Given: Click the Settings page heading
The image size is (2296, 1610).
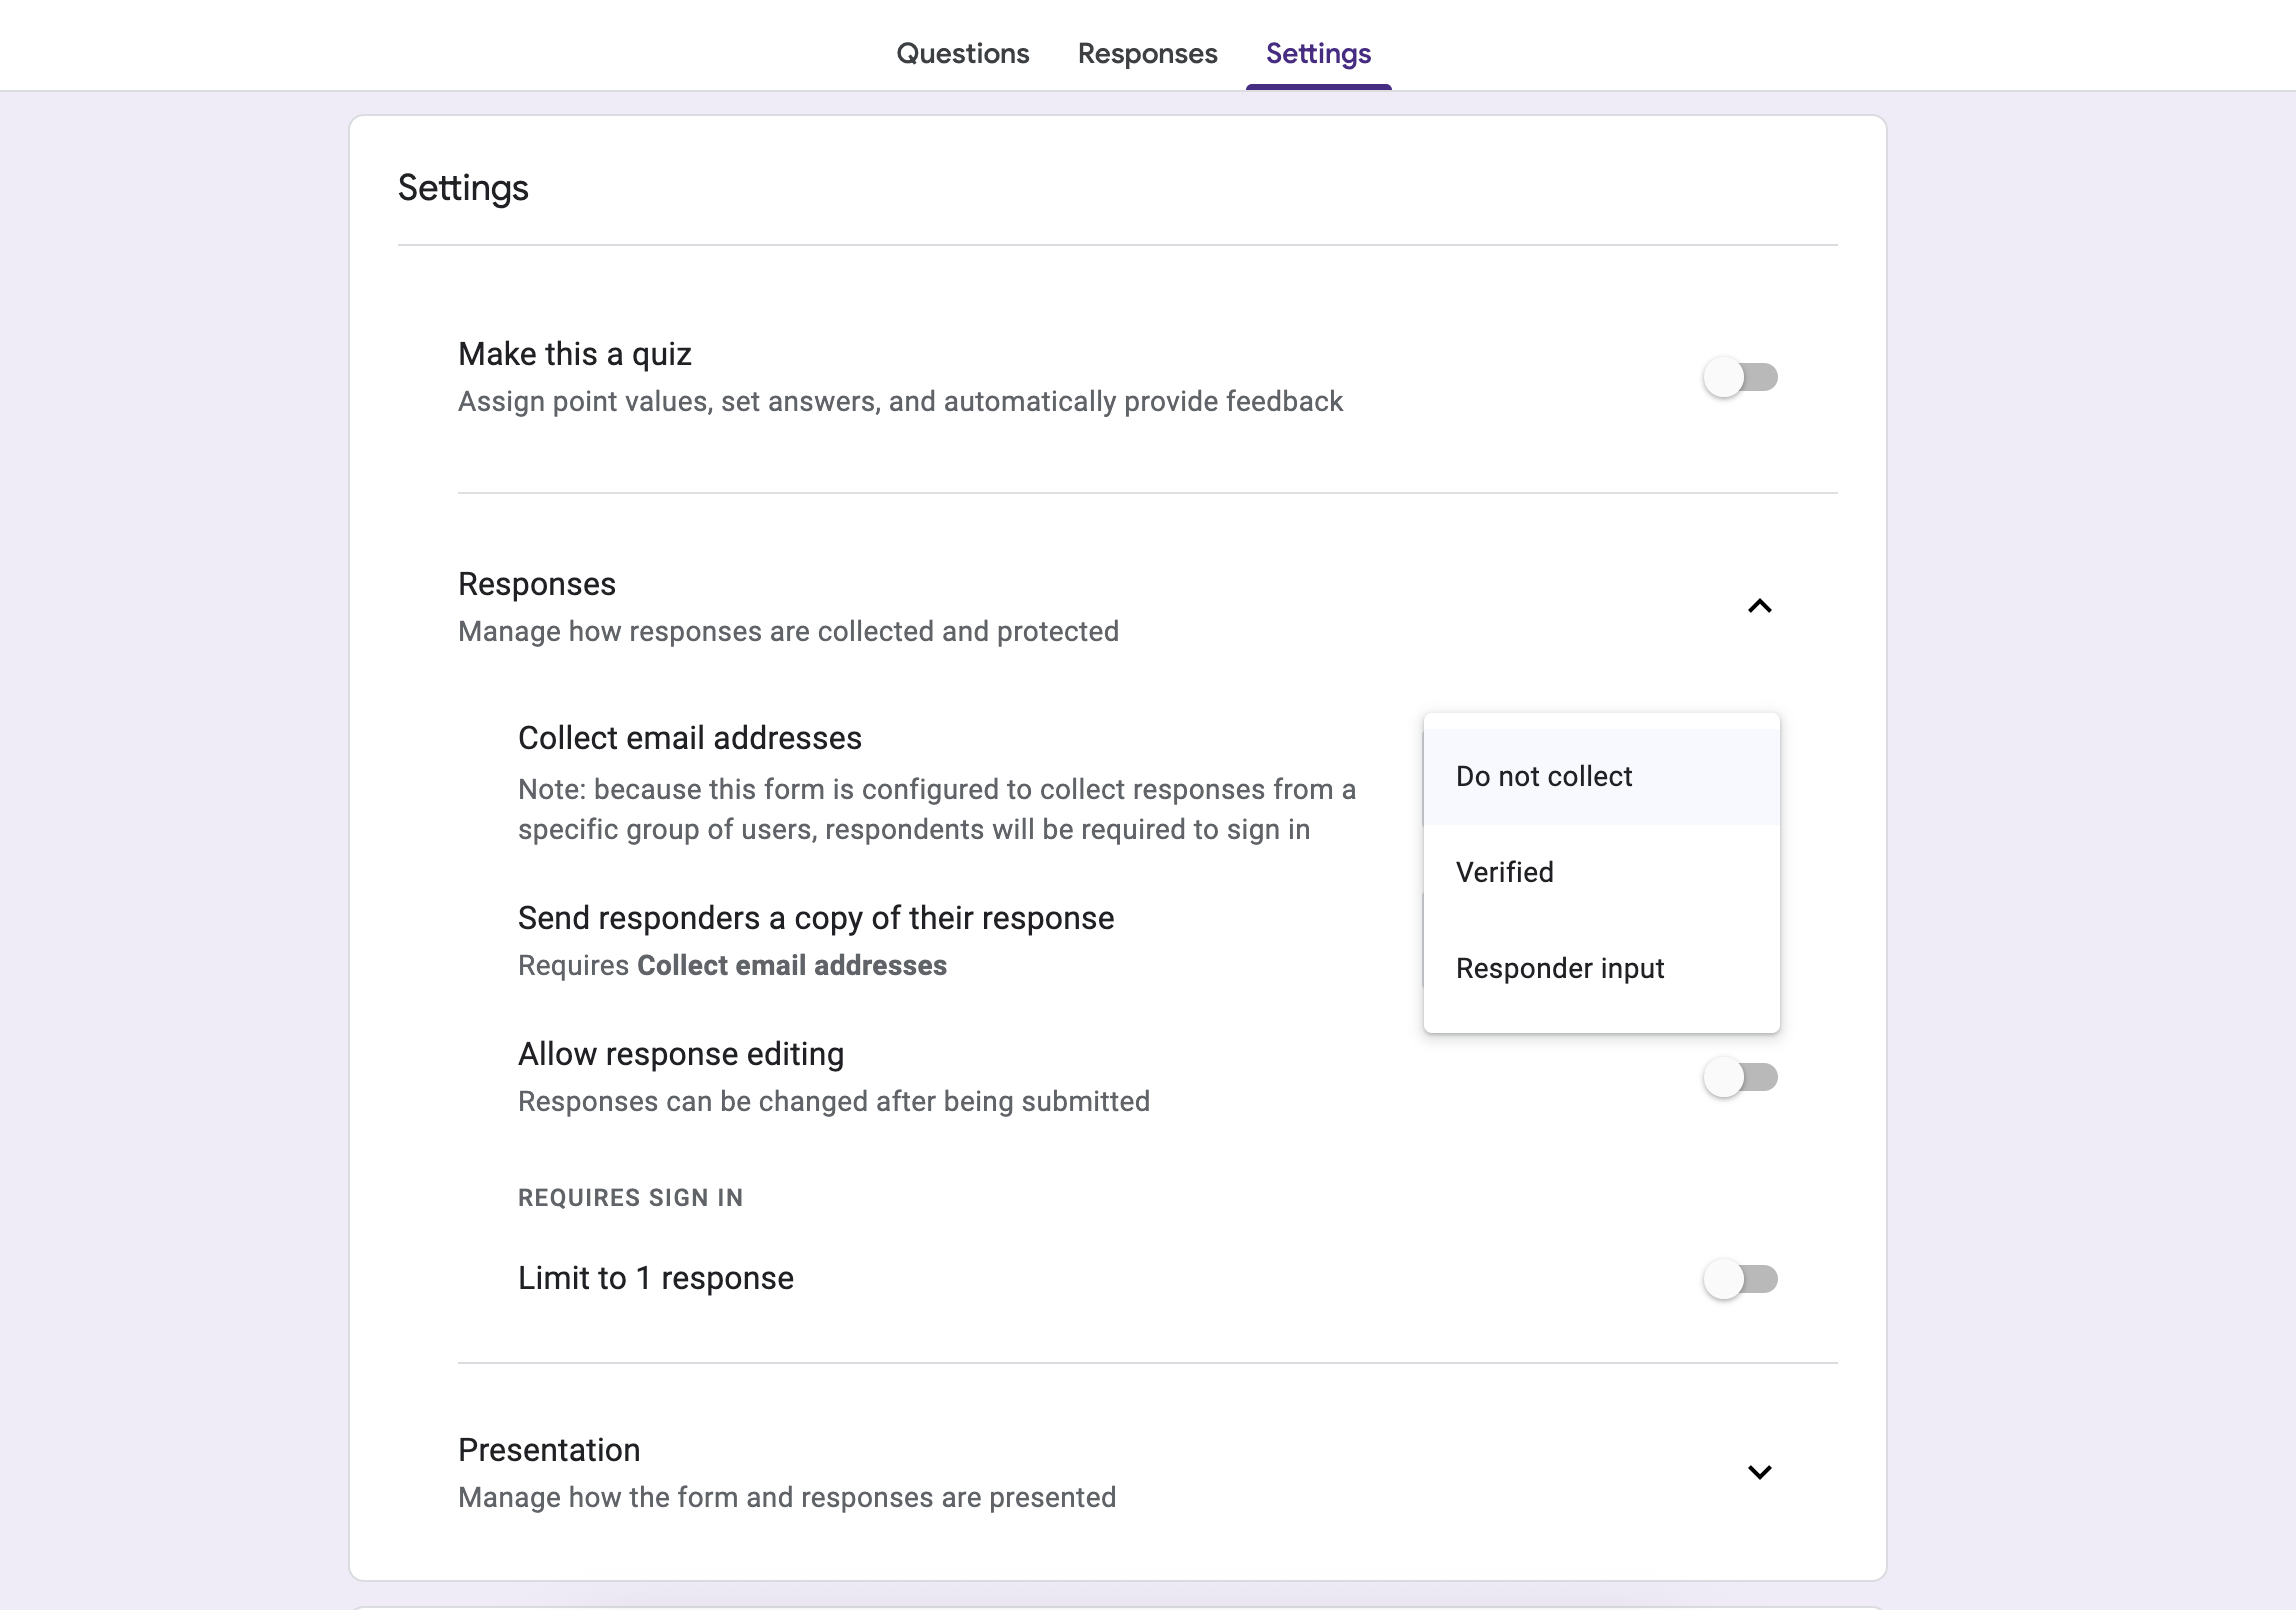Looking at the screenshot, I should [463, 187].
